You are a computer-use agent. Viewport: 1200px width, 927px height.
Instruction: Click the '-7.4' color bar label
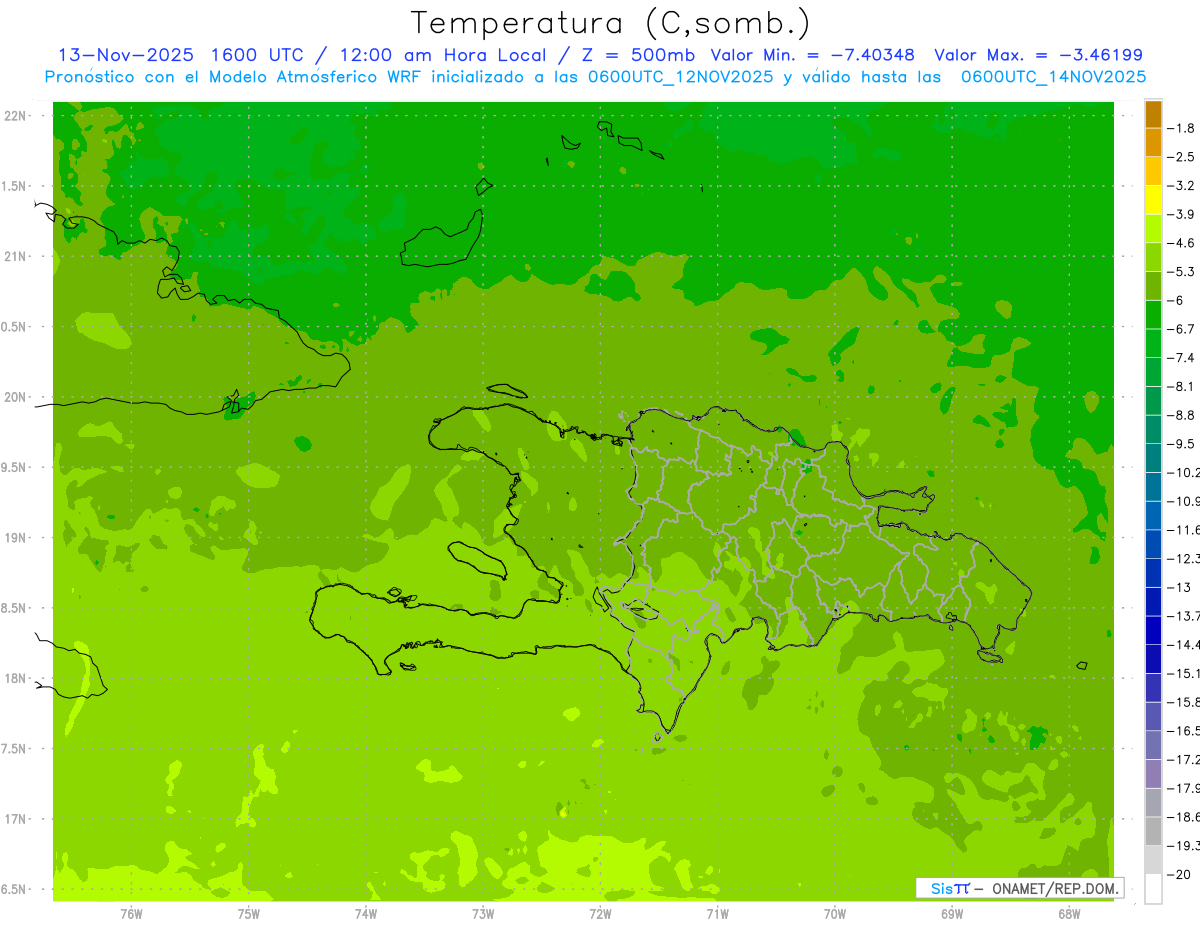click(x=1182, y=358)
